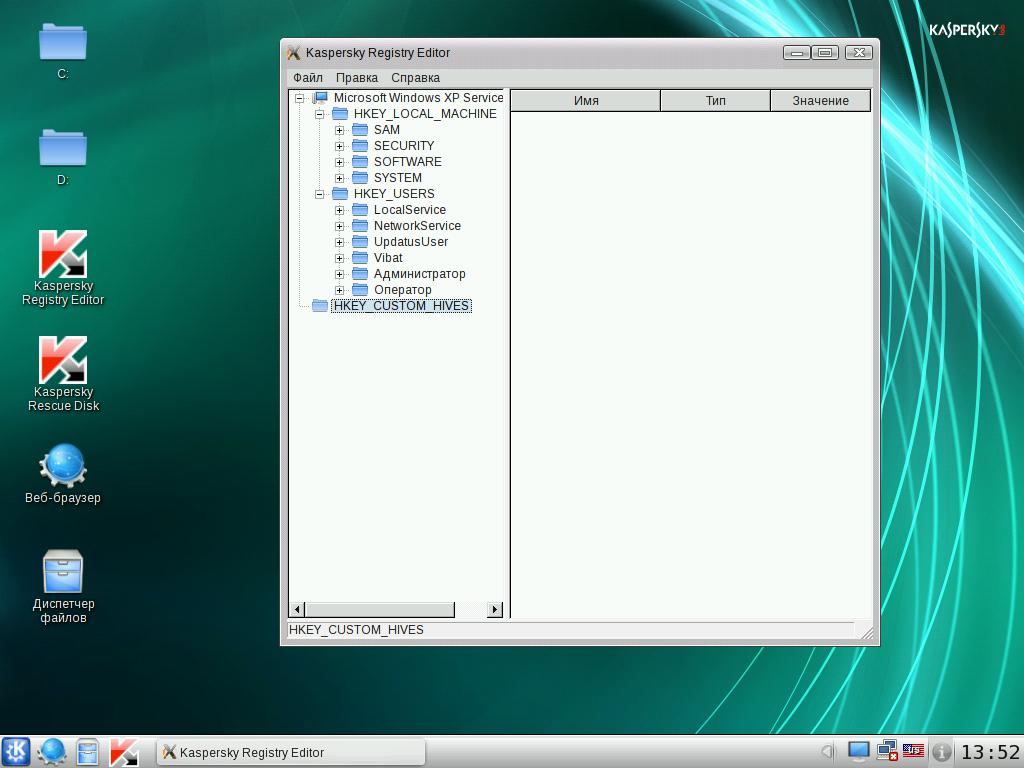Expand the SOFTWARE registry key
Image resolution: width=1024 pixels, height=768 pixels.
coord(340,162)
